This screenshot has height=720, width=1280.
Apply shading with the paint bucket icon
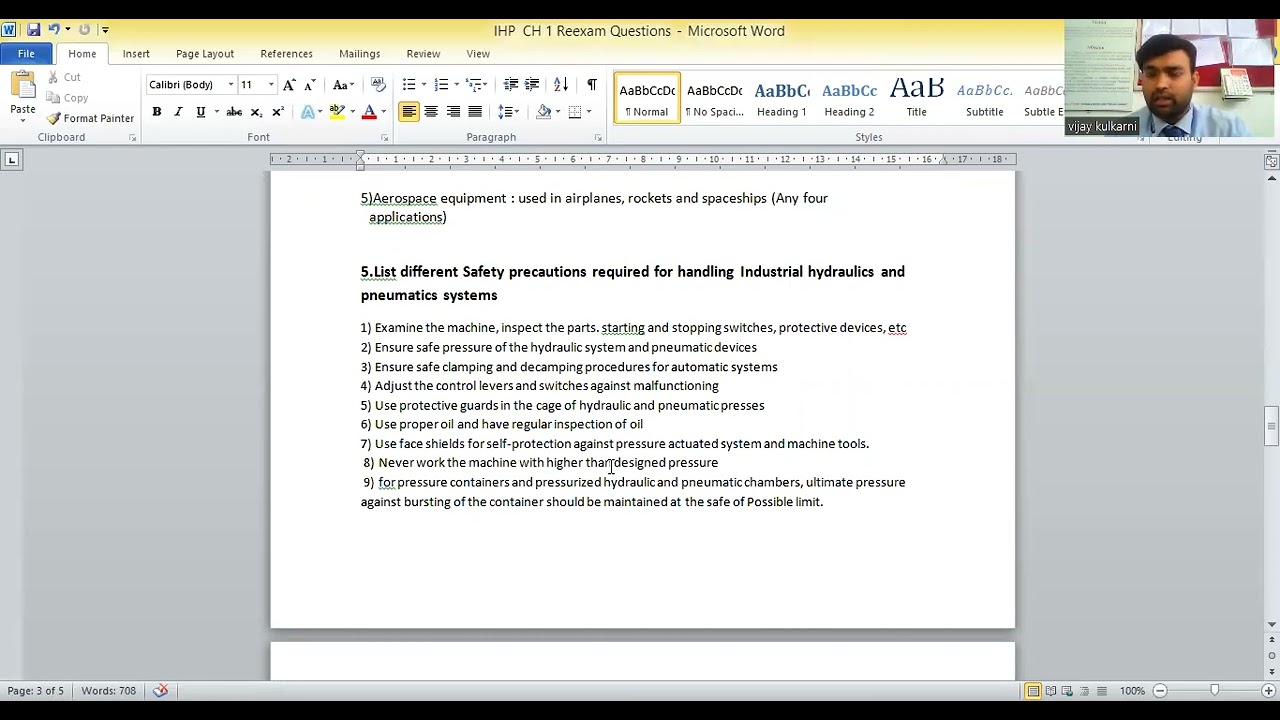(x=543, y=112)
